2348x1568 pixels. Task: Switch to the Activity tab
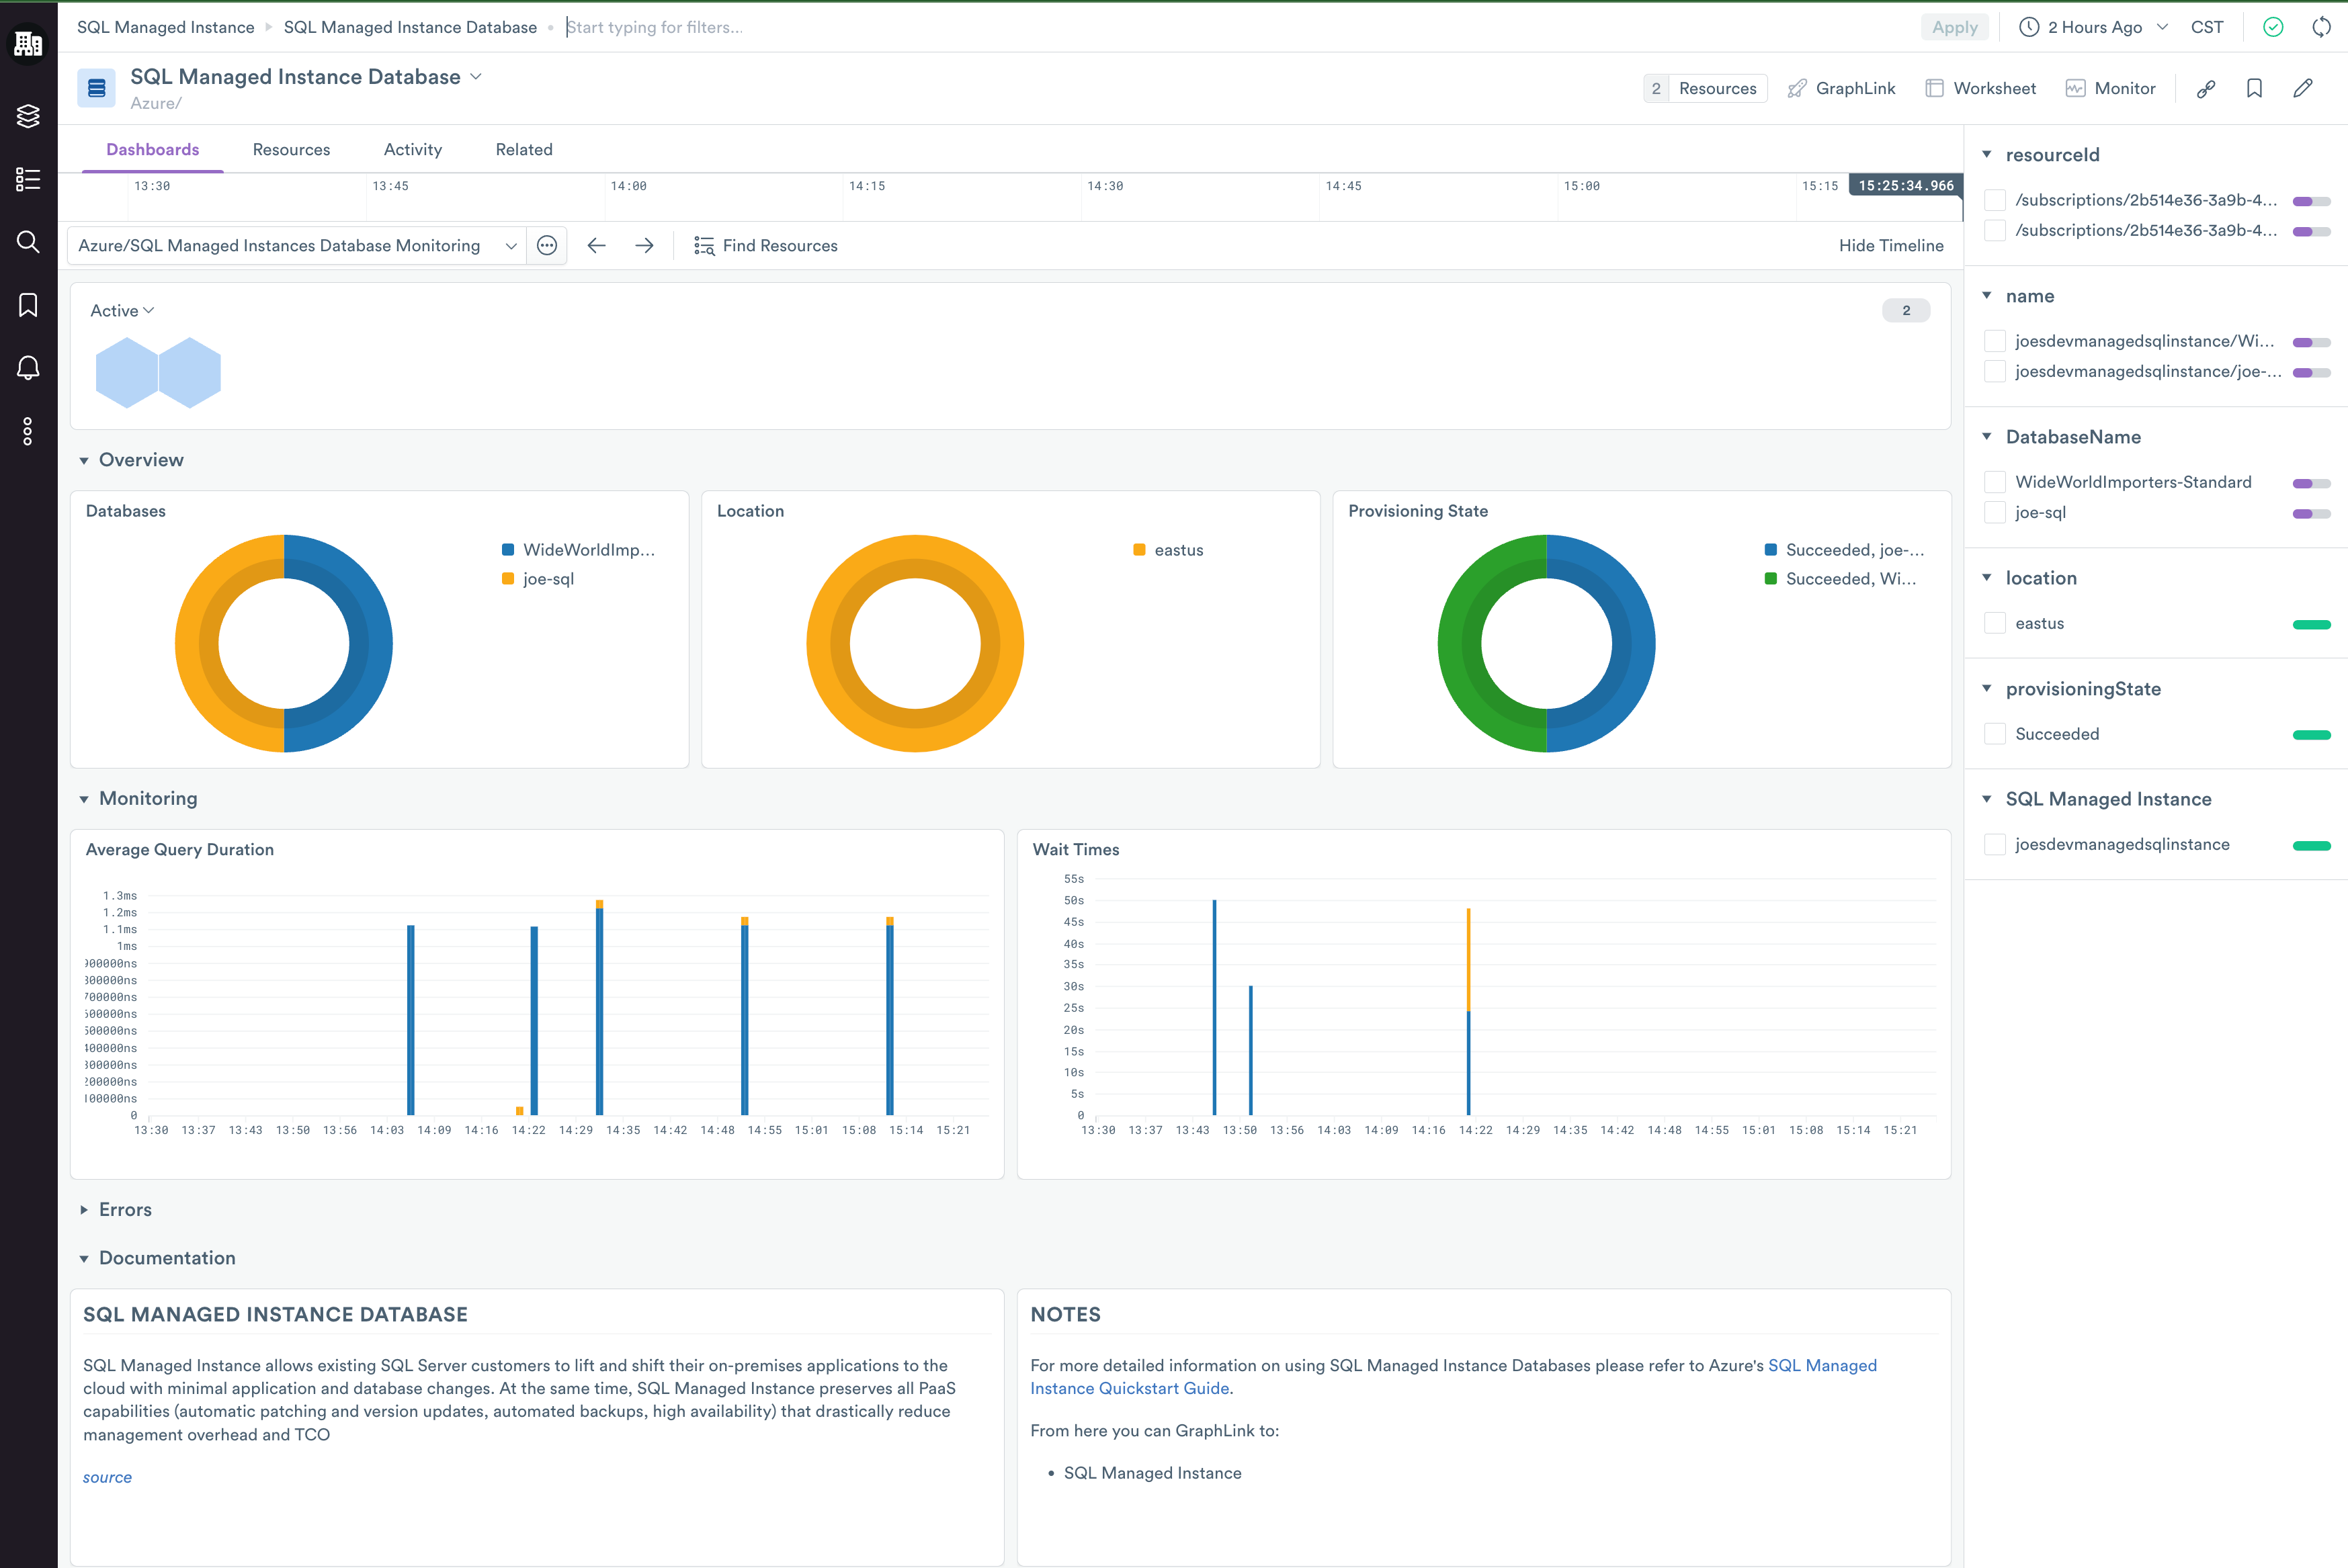point(412,149)
